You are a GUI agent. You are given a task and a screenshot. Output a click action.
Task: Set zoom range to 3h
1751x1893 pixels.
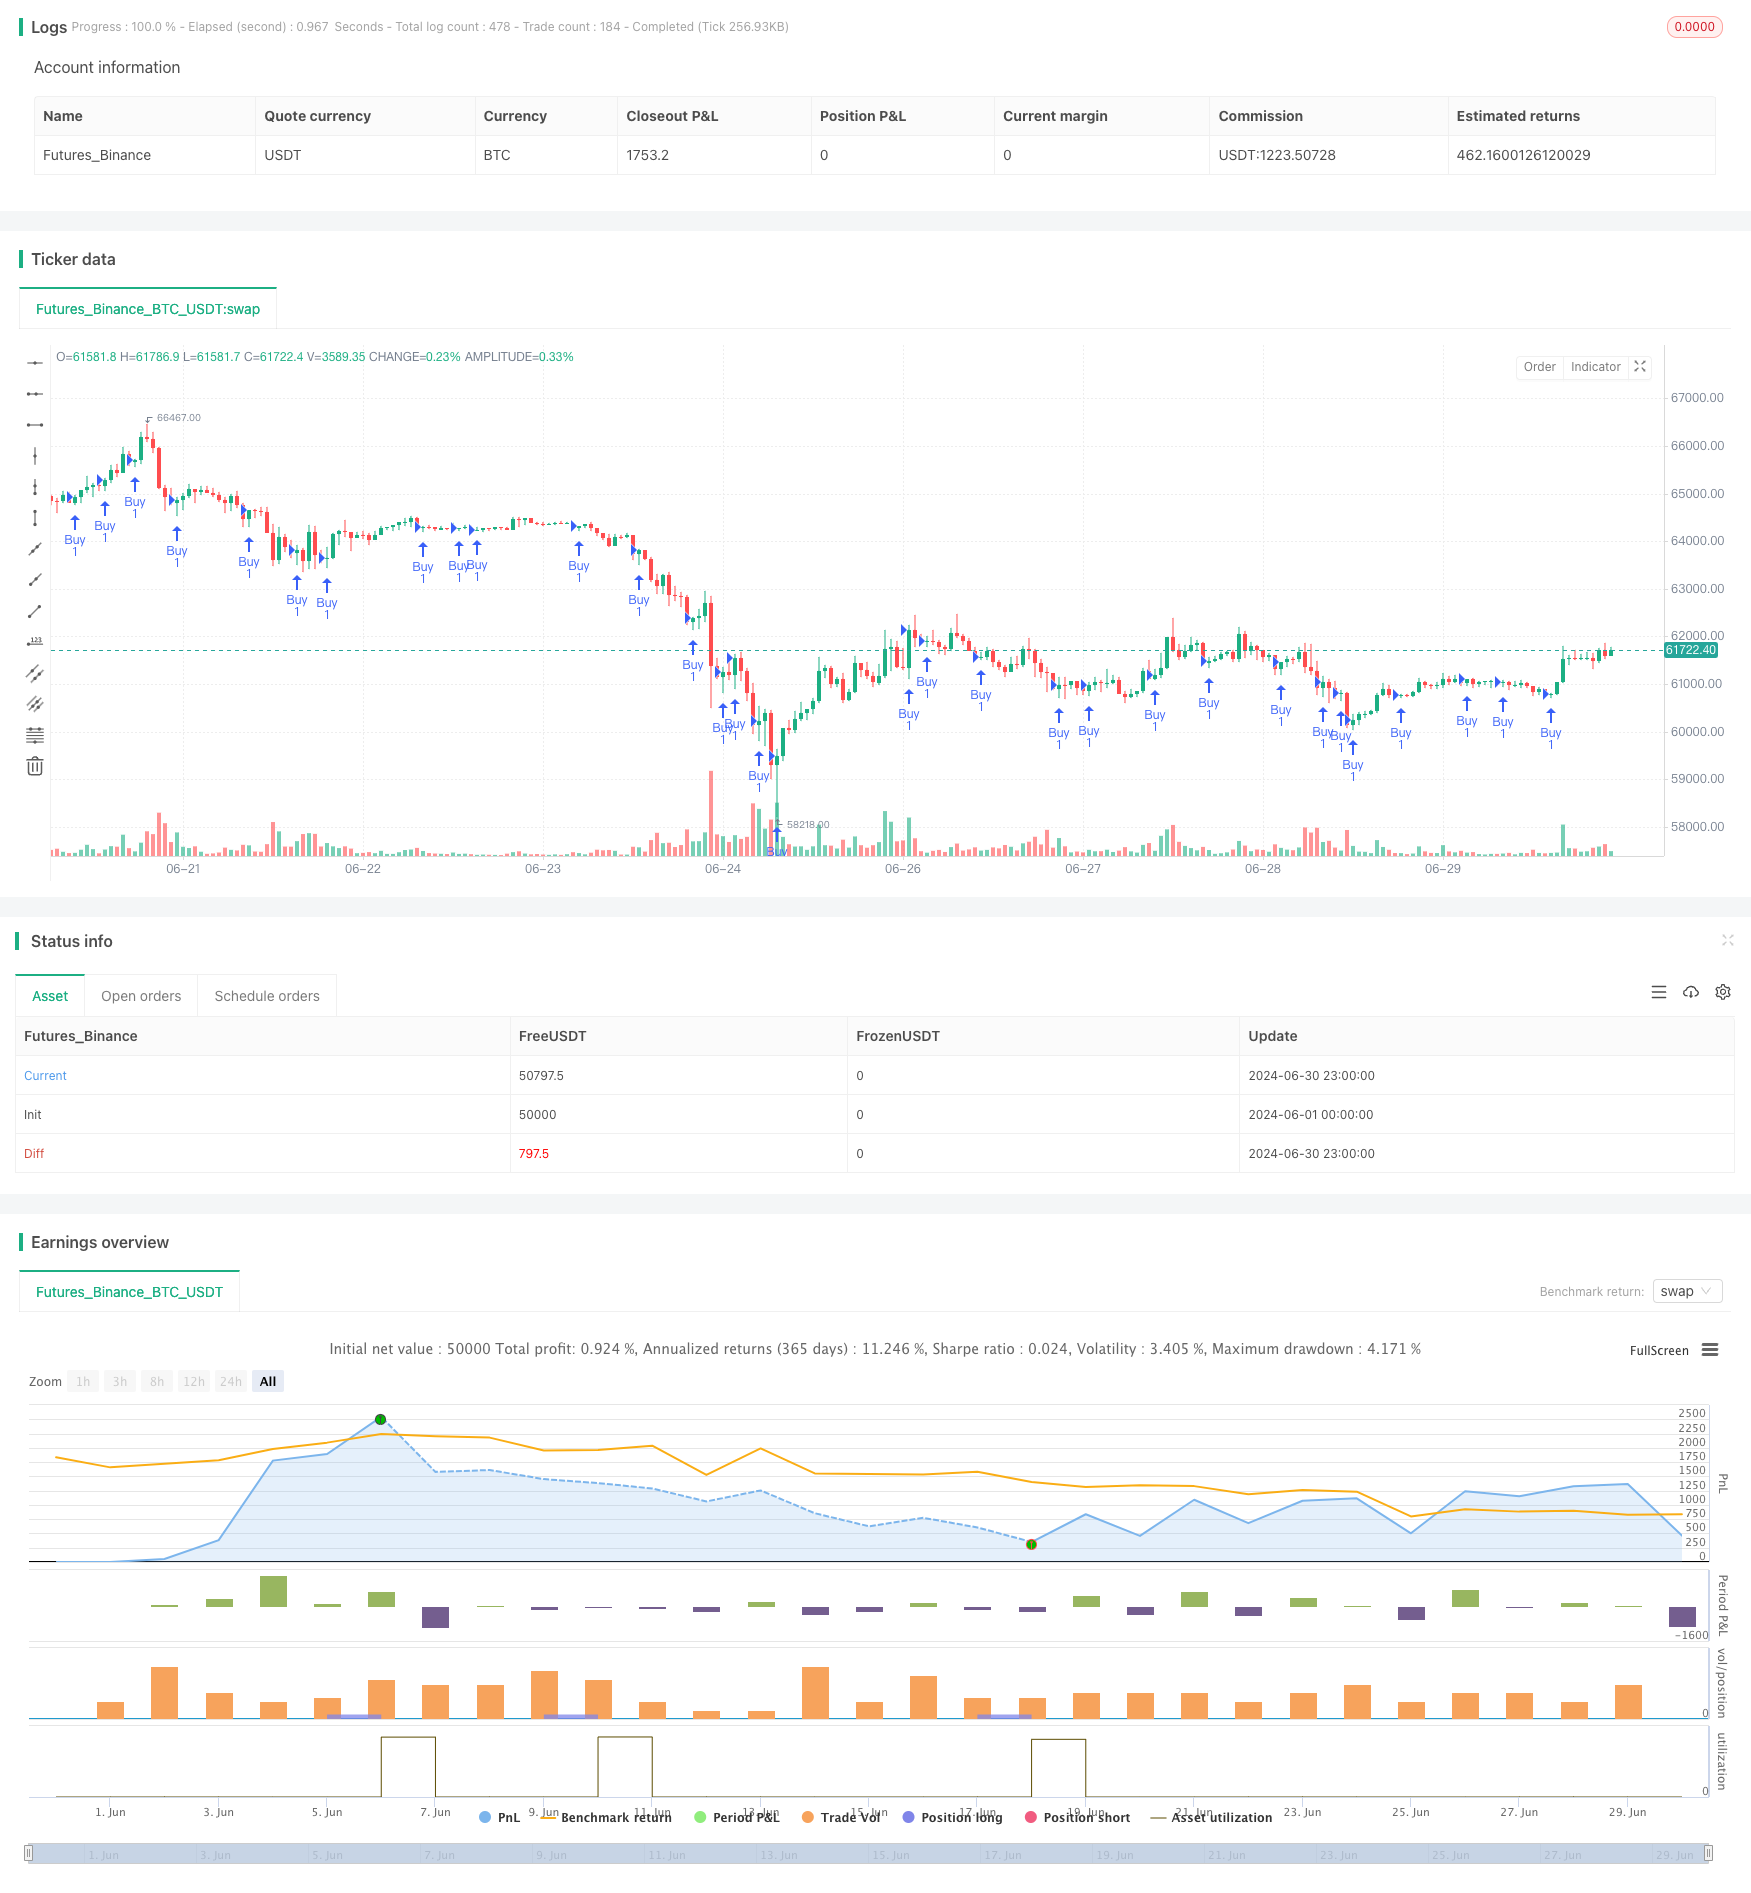(x=120, y=1382)
